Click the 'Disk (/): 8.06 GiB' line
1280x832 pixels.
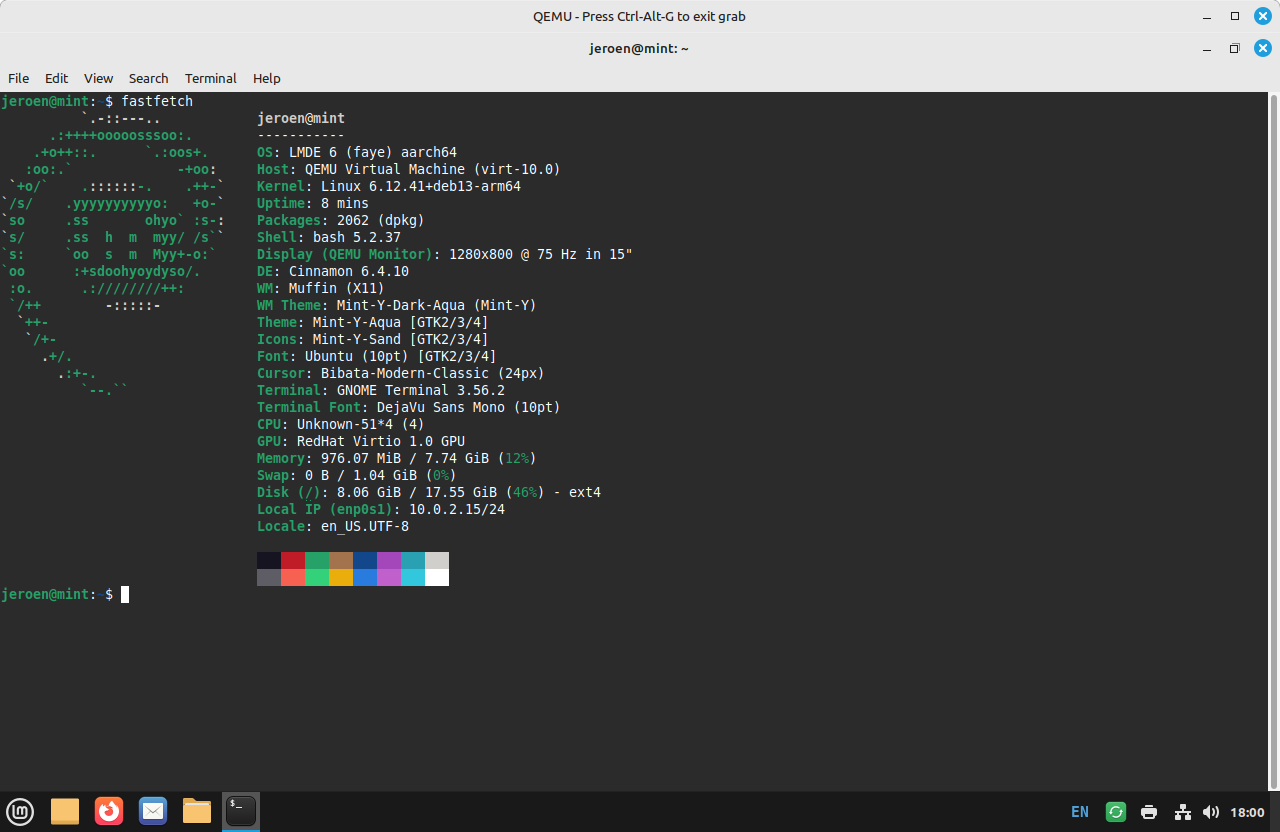(429, 492)
